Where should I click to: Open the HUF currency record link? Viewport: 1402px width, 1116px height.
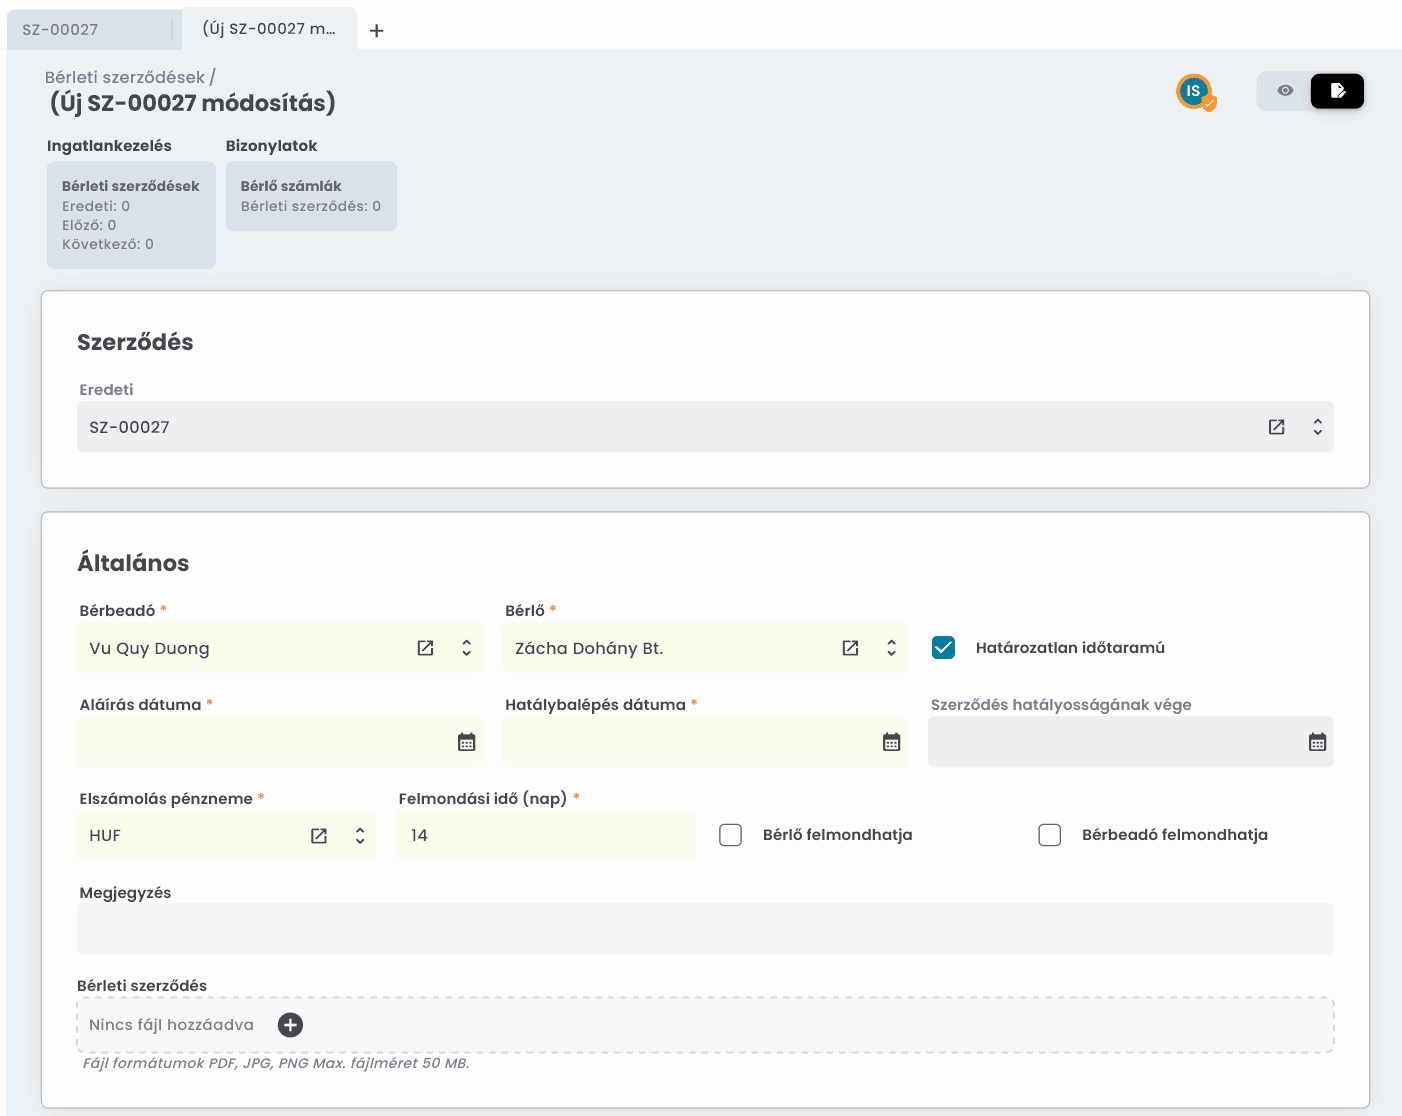tap(319, 836)
